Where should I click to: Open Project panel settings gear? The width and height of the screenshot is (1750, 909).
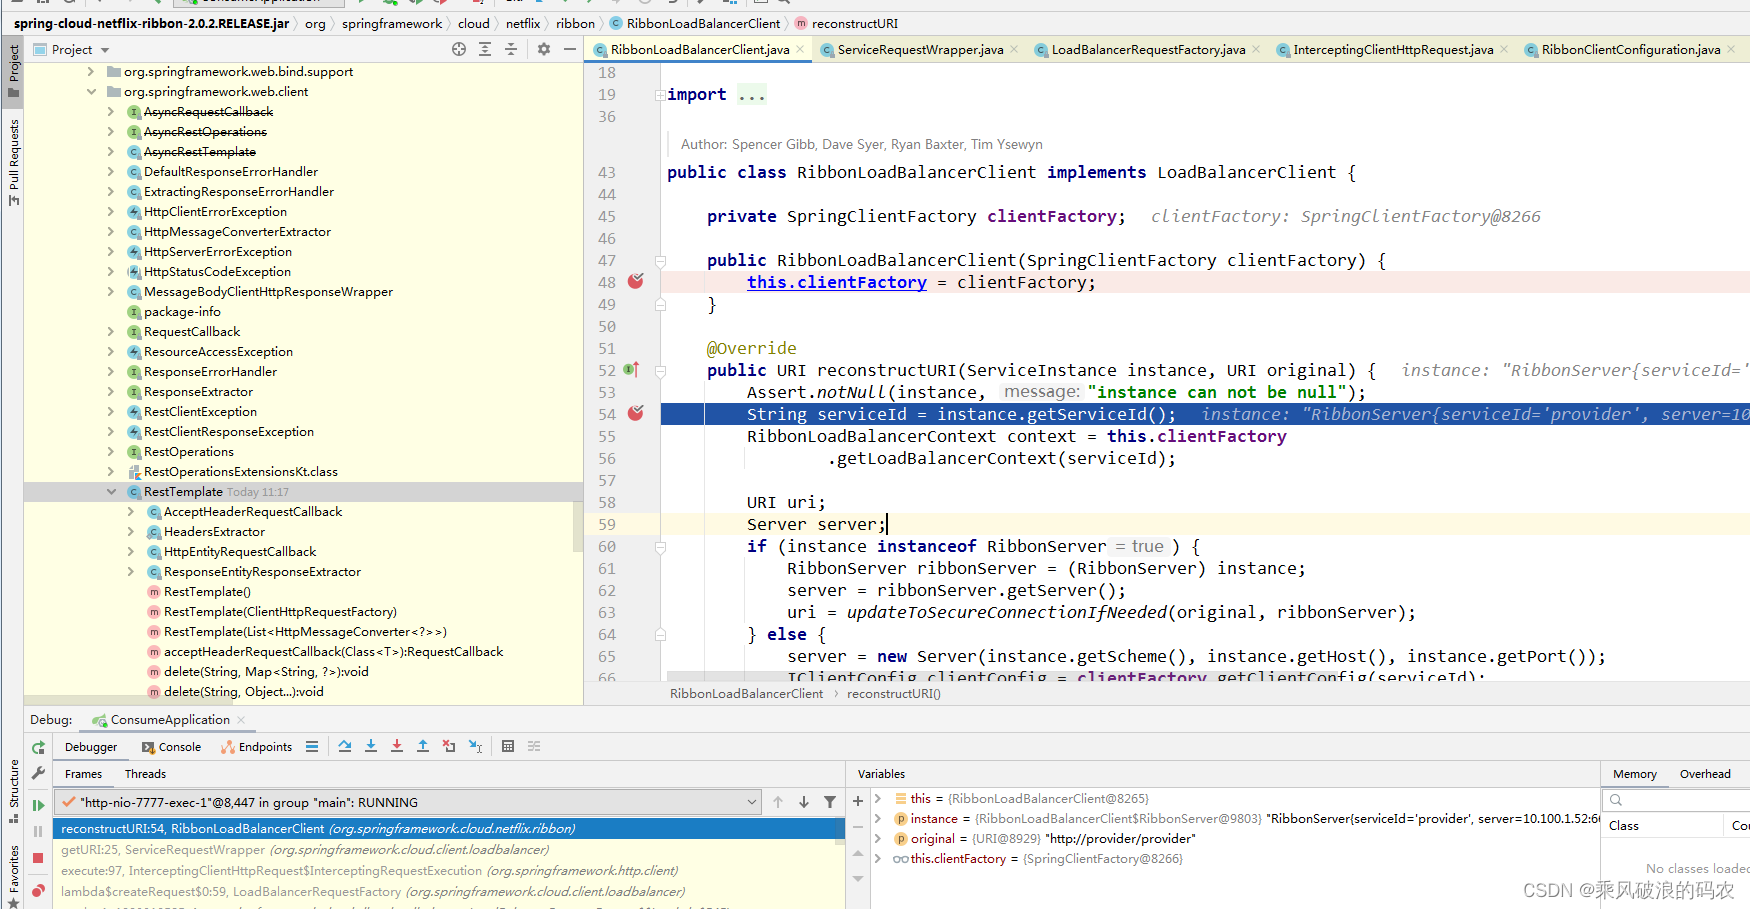pyautogui.click(x=544, y=49)
